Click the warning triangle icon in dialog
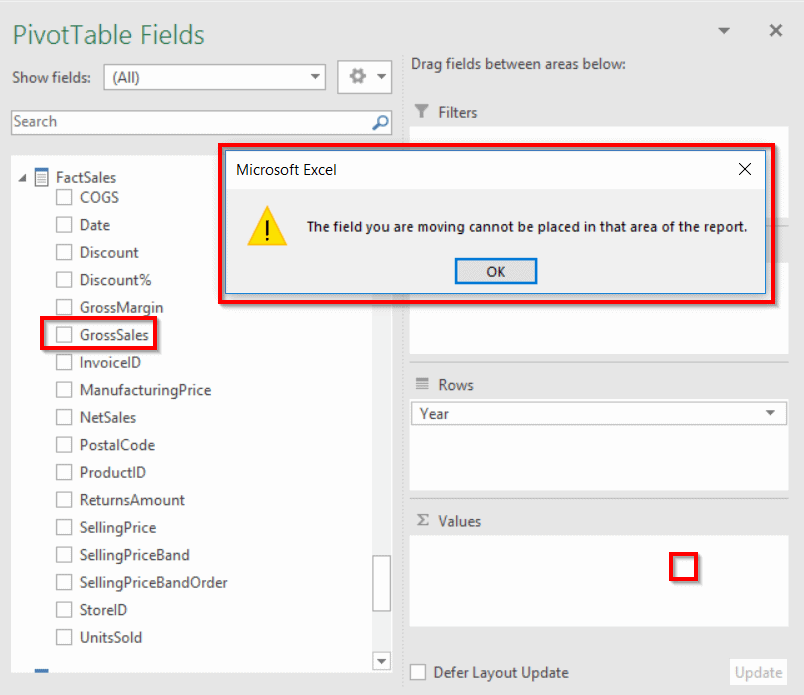Viewport: 804px width, 695px height. (267, 227)
